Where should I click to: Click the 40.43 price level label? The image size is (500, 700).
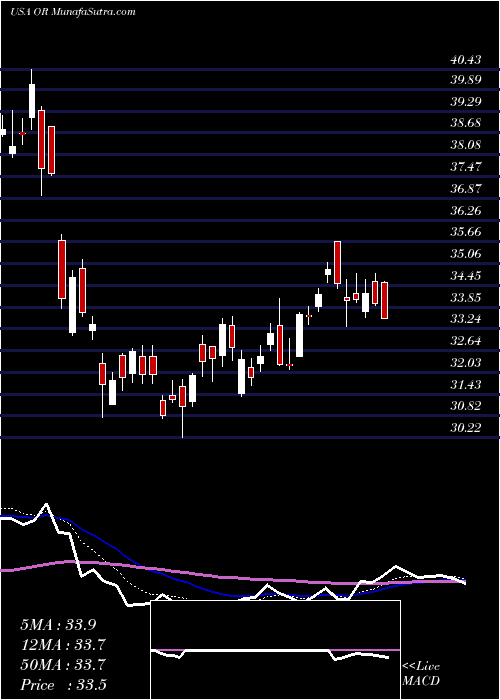(466, 59)
